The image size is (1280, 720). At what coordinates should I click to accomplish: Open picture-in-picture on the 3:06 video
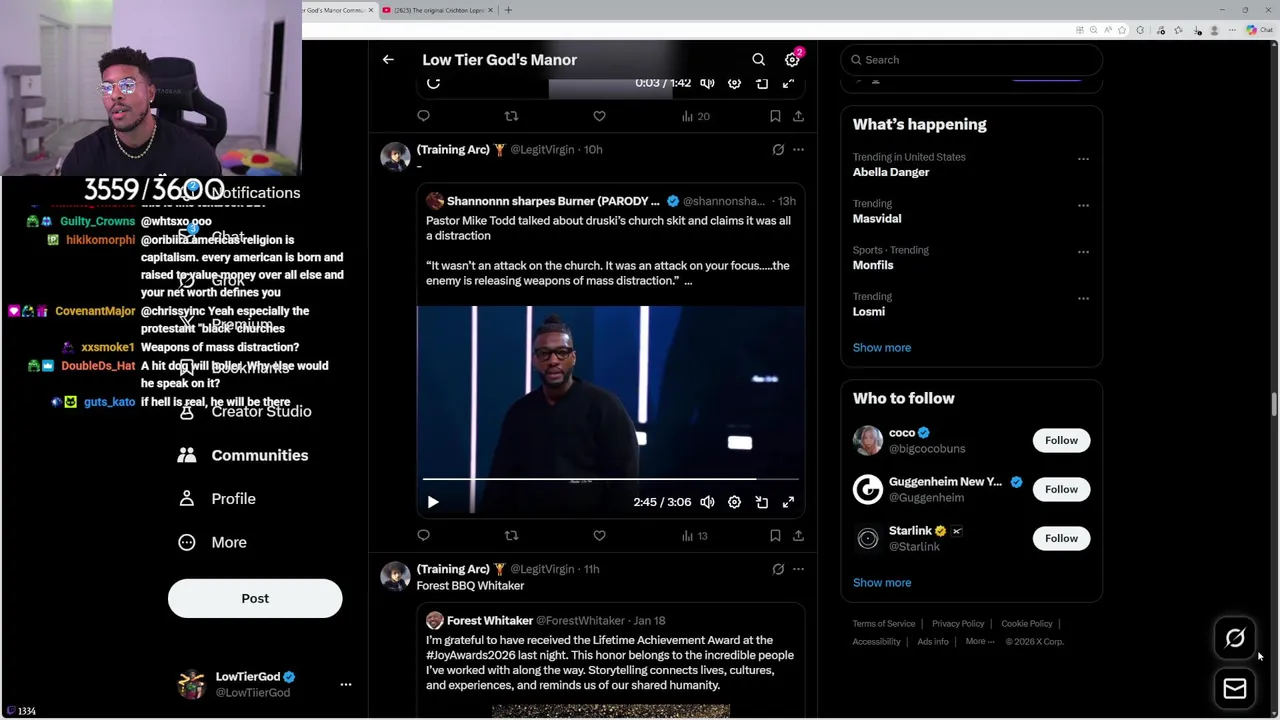[x=761, y=502]
